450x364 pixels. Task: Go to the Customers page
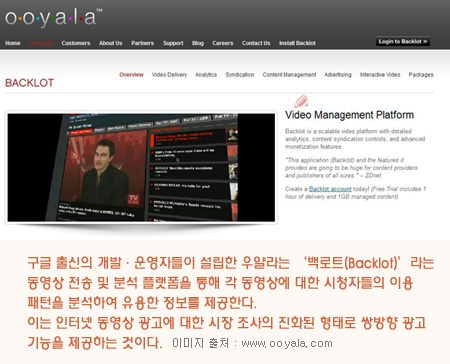coord(76,43)
